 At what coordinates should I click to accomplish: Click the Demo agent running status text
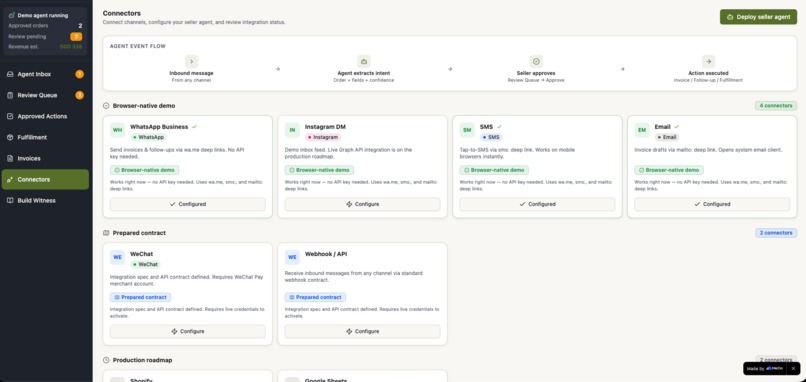[43, 15]
